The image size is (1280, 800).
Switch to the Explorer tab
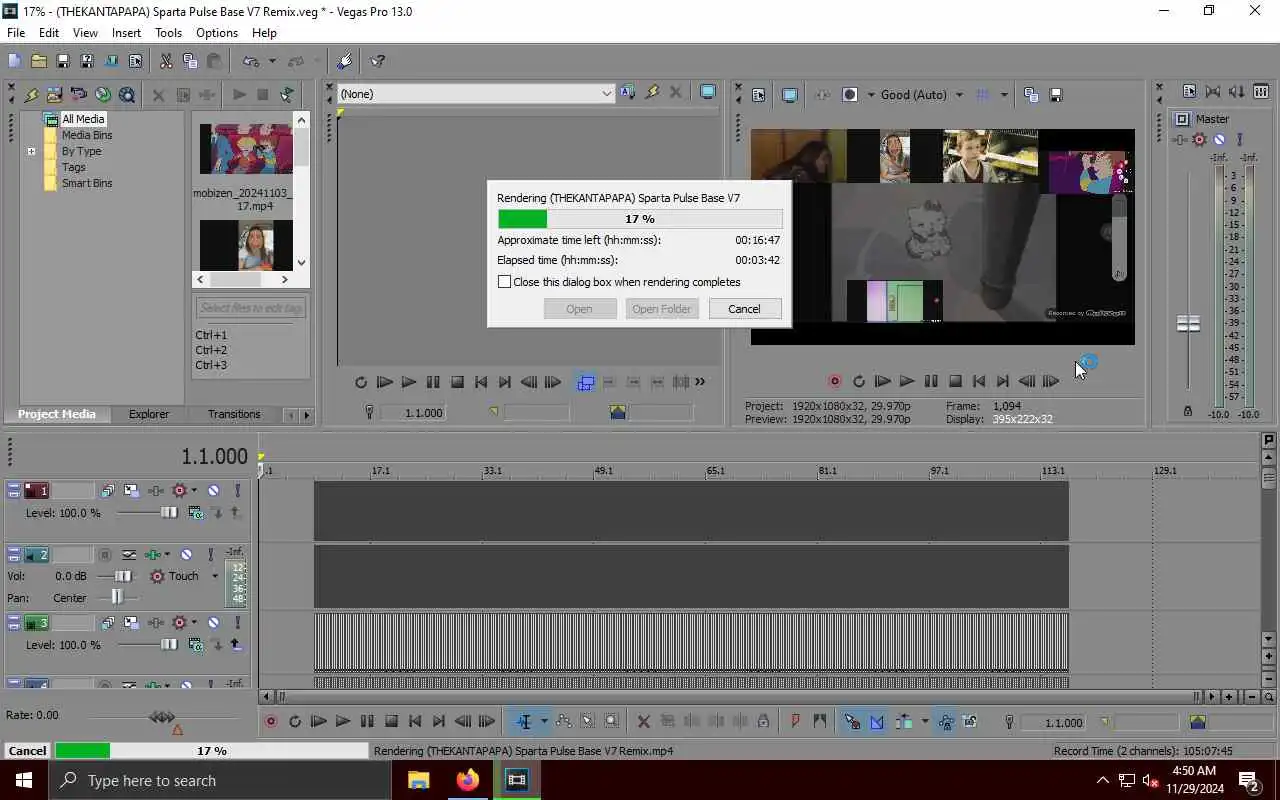pos(148,414)
